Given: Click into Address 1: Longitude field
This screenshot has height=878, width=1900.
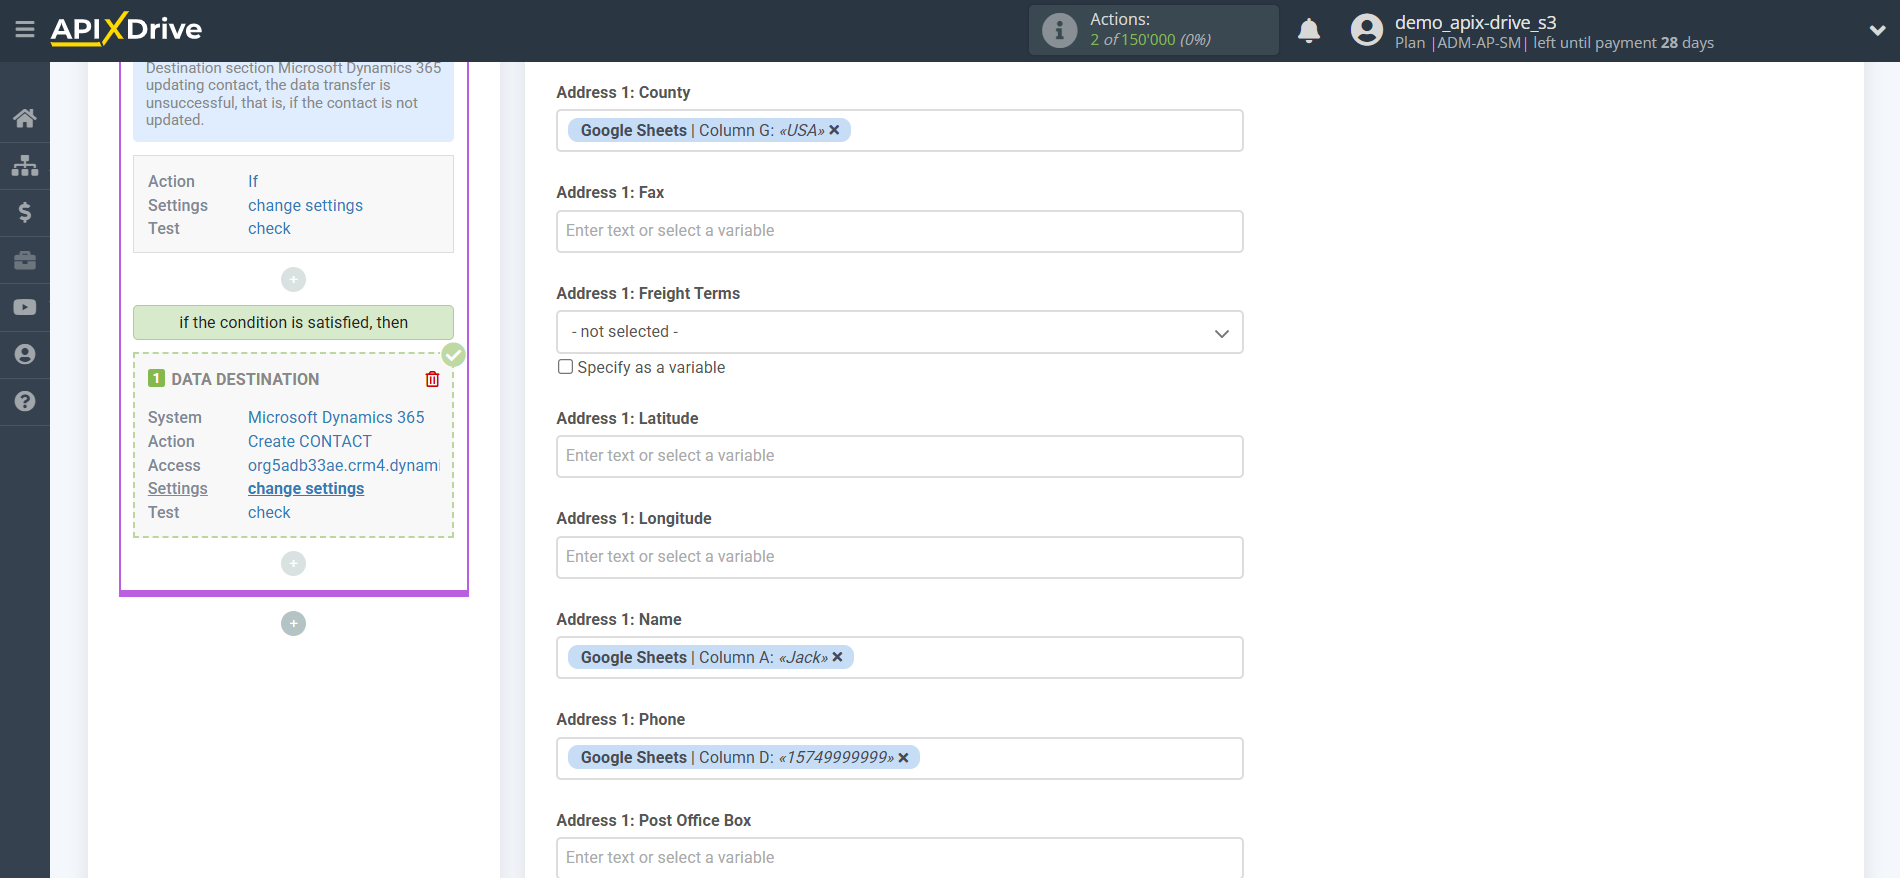Looking at the screenshot, I should pos(899,557).
